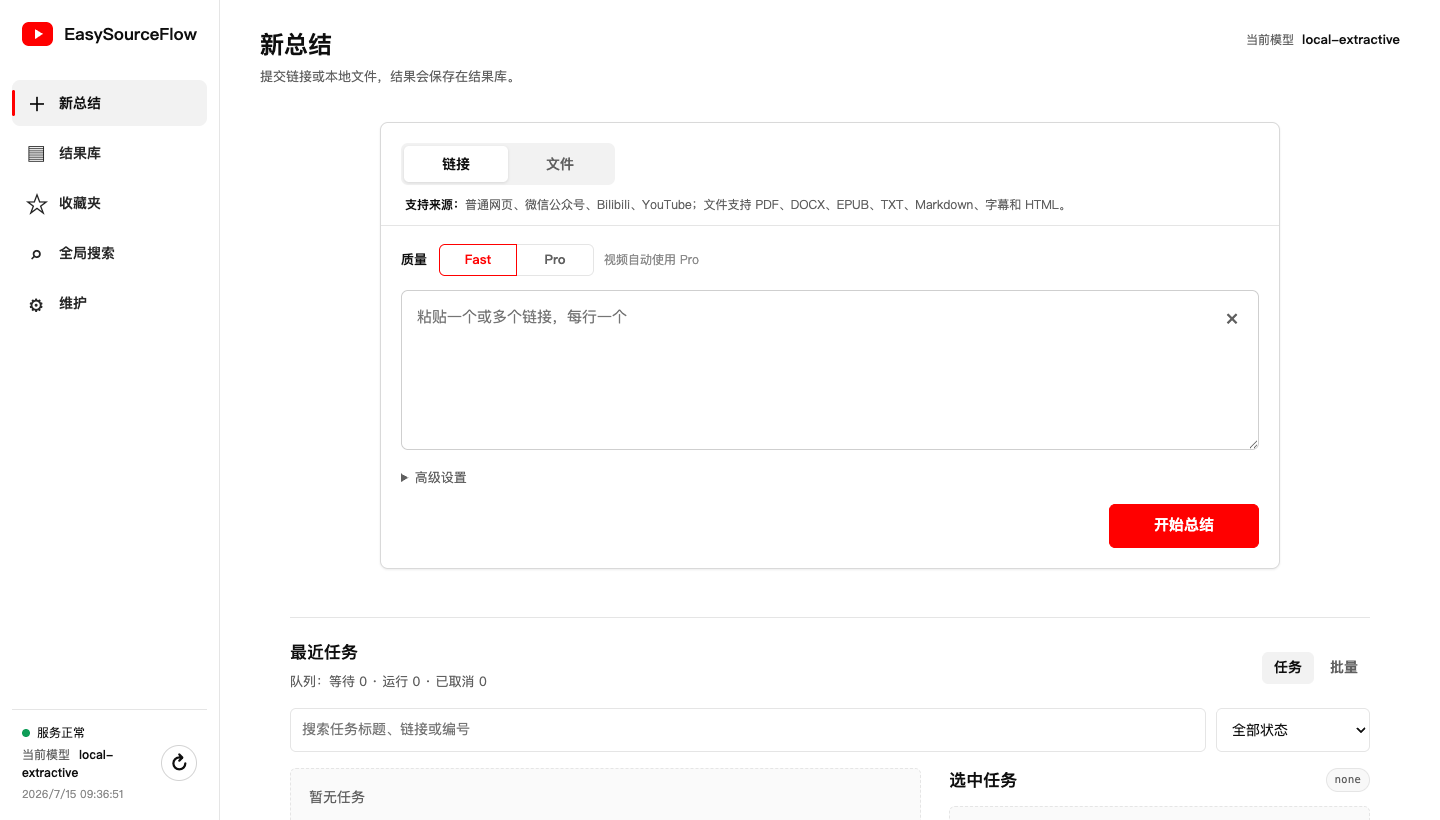Switch to the 文件 tab
1440x820 pixels.
pyautogui.click(x=560, y=164)
